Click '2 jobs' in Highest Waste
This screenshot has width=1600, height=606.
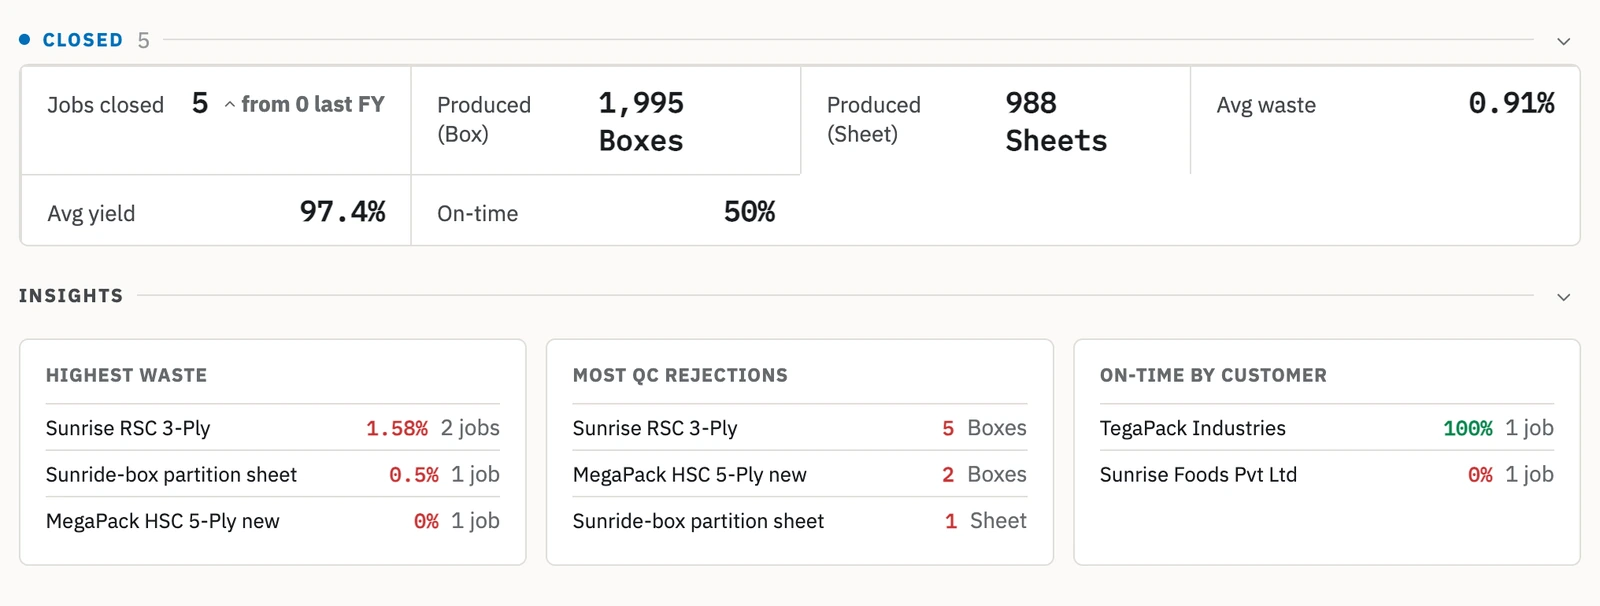pyautogui.click(x=470, y=428)
